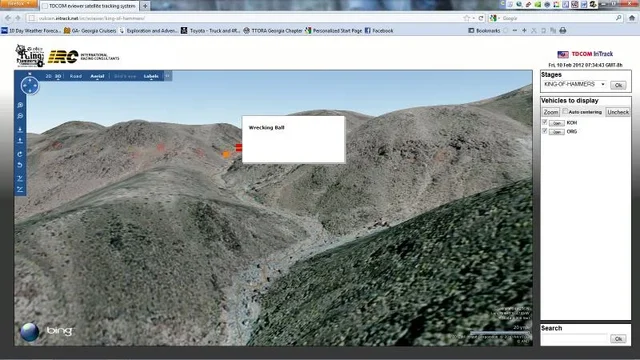Go to the browser home page
640x360 pixels.
pyautogui.click(x=632, y=18)
